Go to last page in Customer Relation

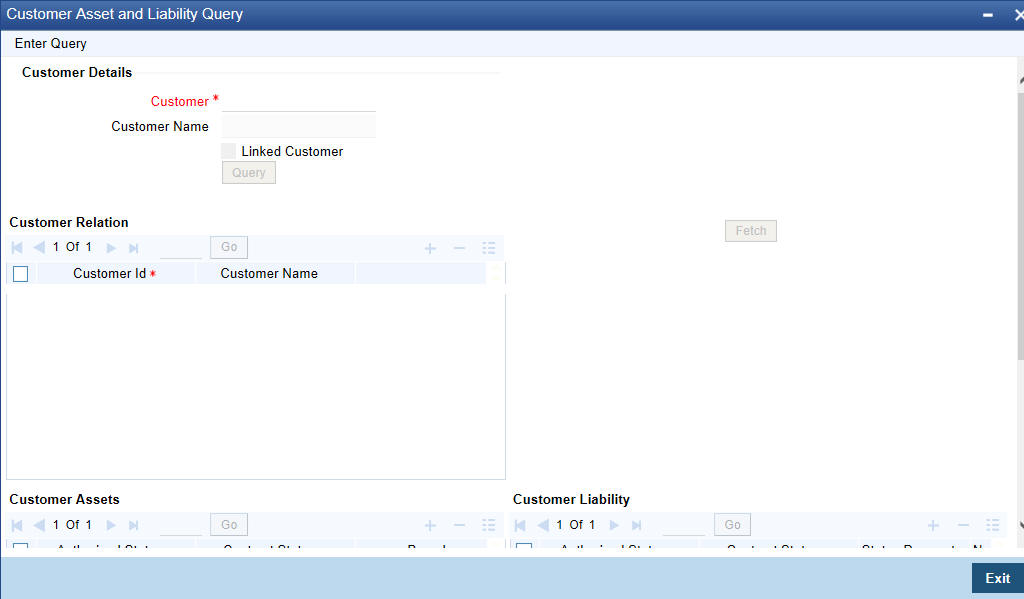tap(133, 248)
